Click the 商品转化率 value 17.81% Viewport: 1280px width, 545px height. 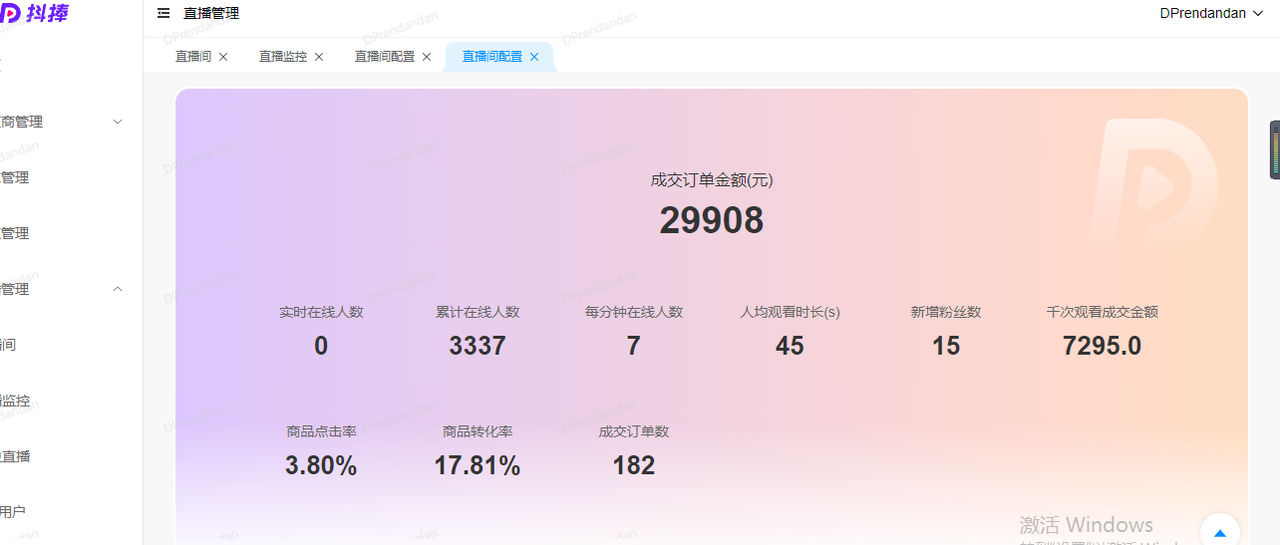pos(477,466)
